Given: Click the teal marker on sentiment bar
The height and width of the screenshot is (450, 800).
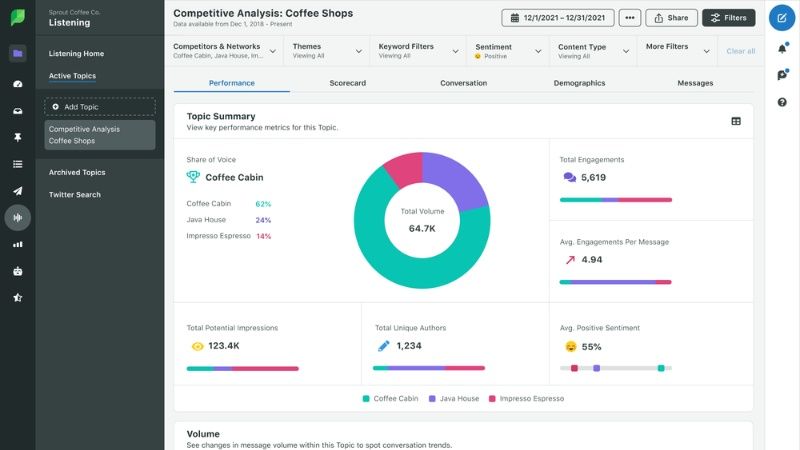Looking at the screenshot, I should 661,368.
